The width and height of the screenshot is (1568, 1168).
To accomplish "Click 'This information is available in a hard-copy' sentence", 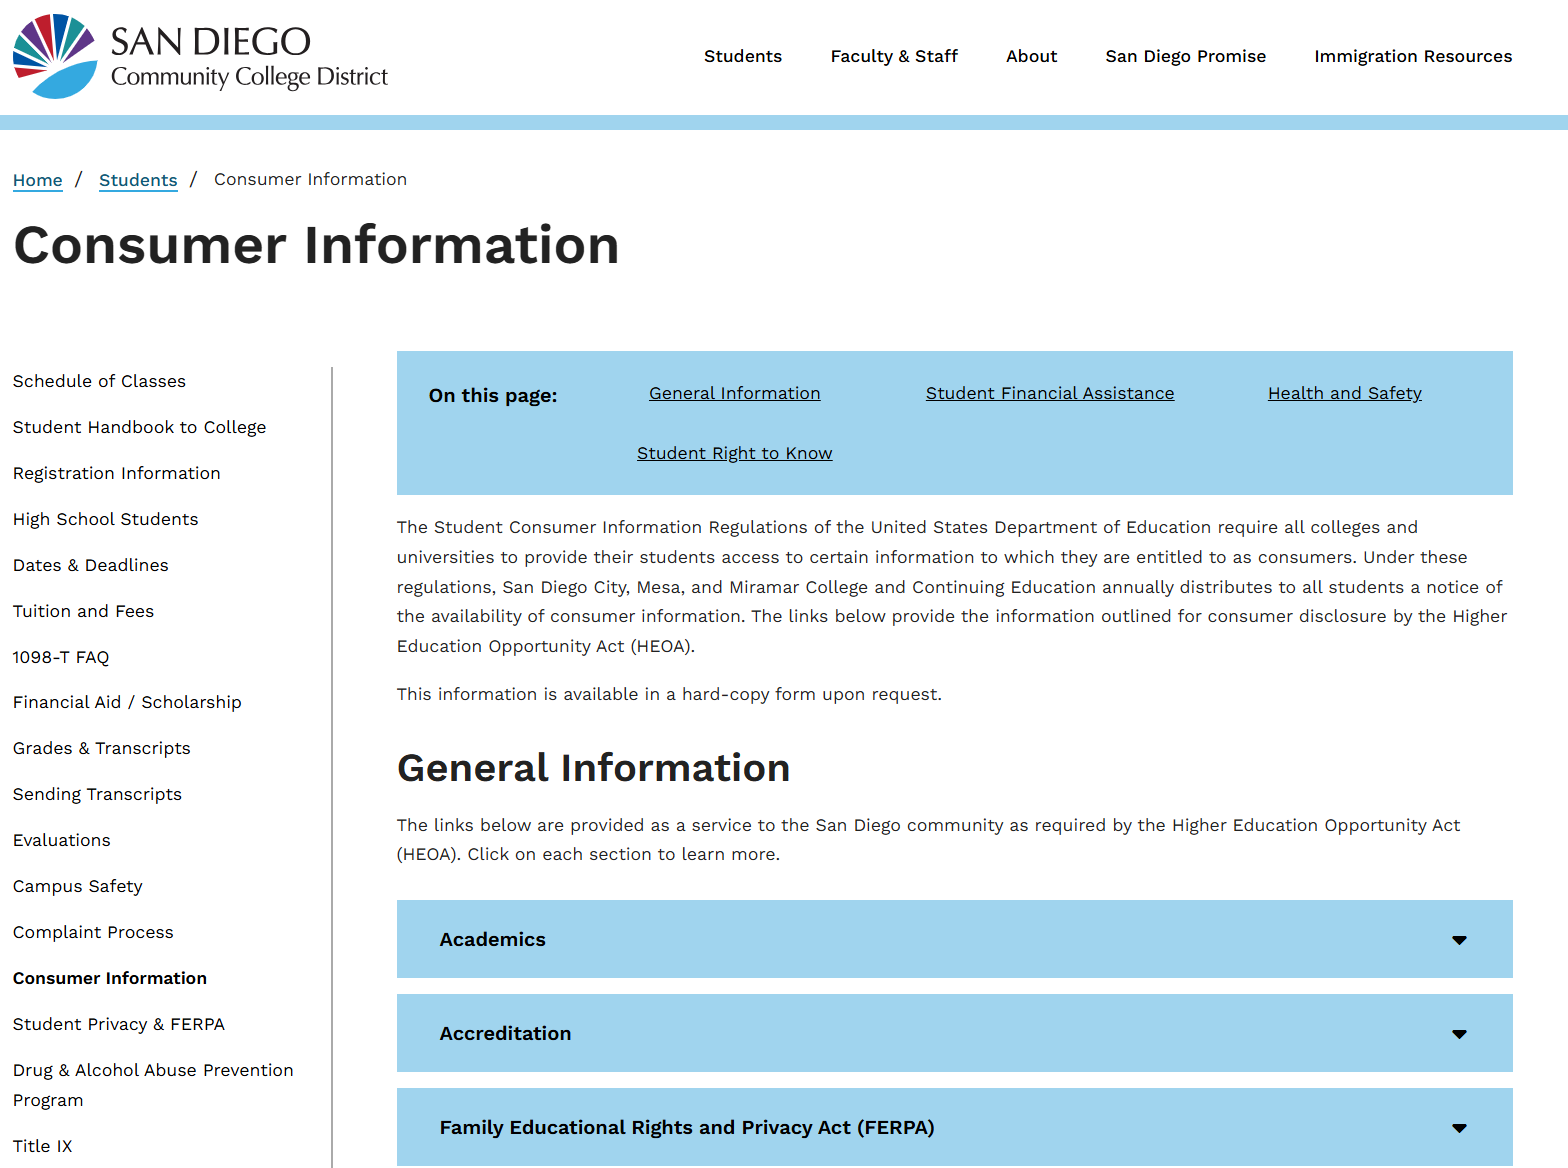I will pos(669,694).
